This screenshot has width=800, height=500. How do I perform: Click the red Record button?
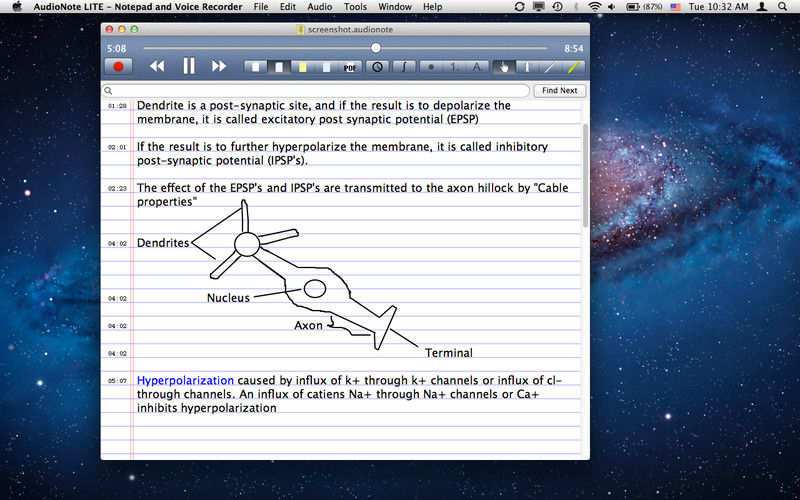118,67
